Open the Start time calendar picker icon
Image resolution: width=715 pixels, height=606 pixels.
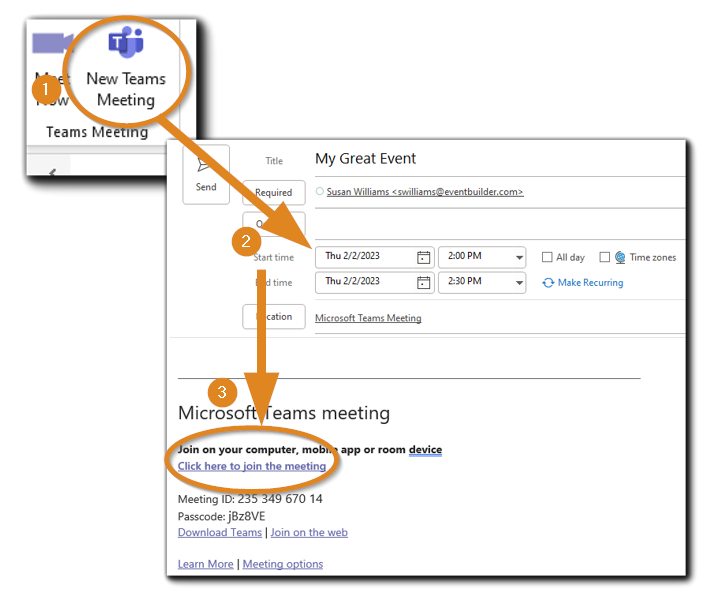coord(423,257)
